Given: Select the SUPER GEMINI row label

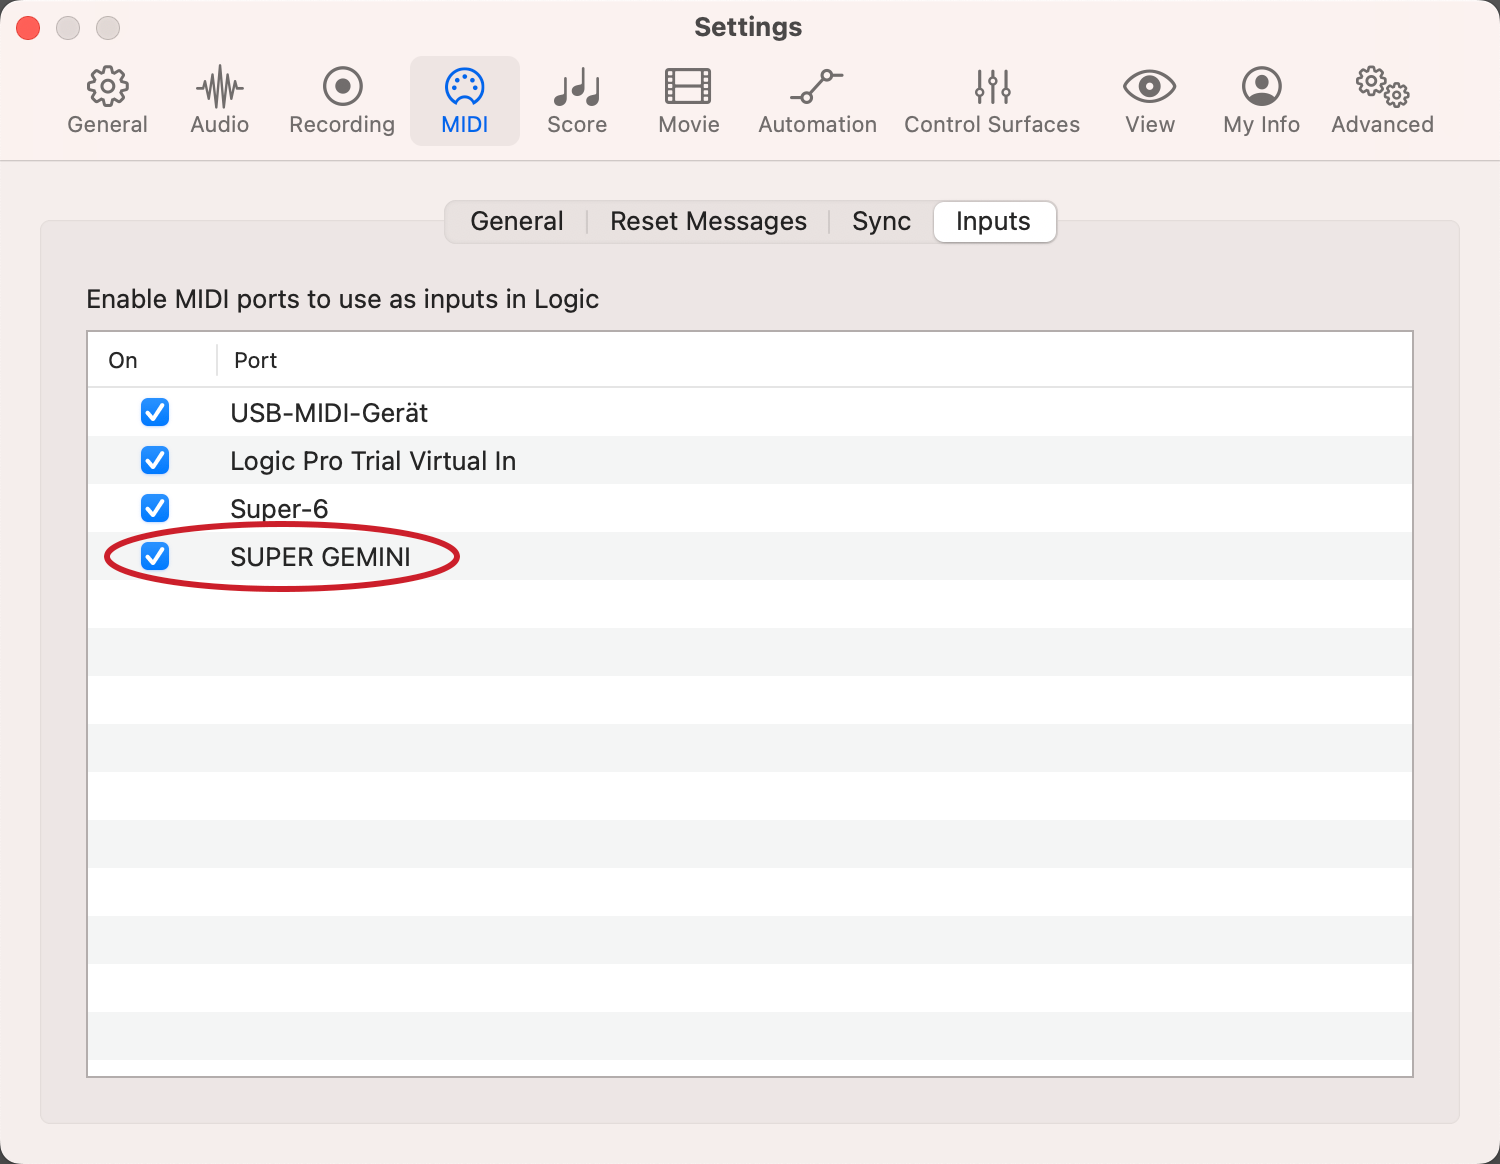Looking at the screenshot, I should coord(320,557).
